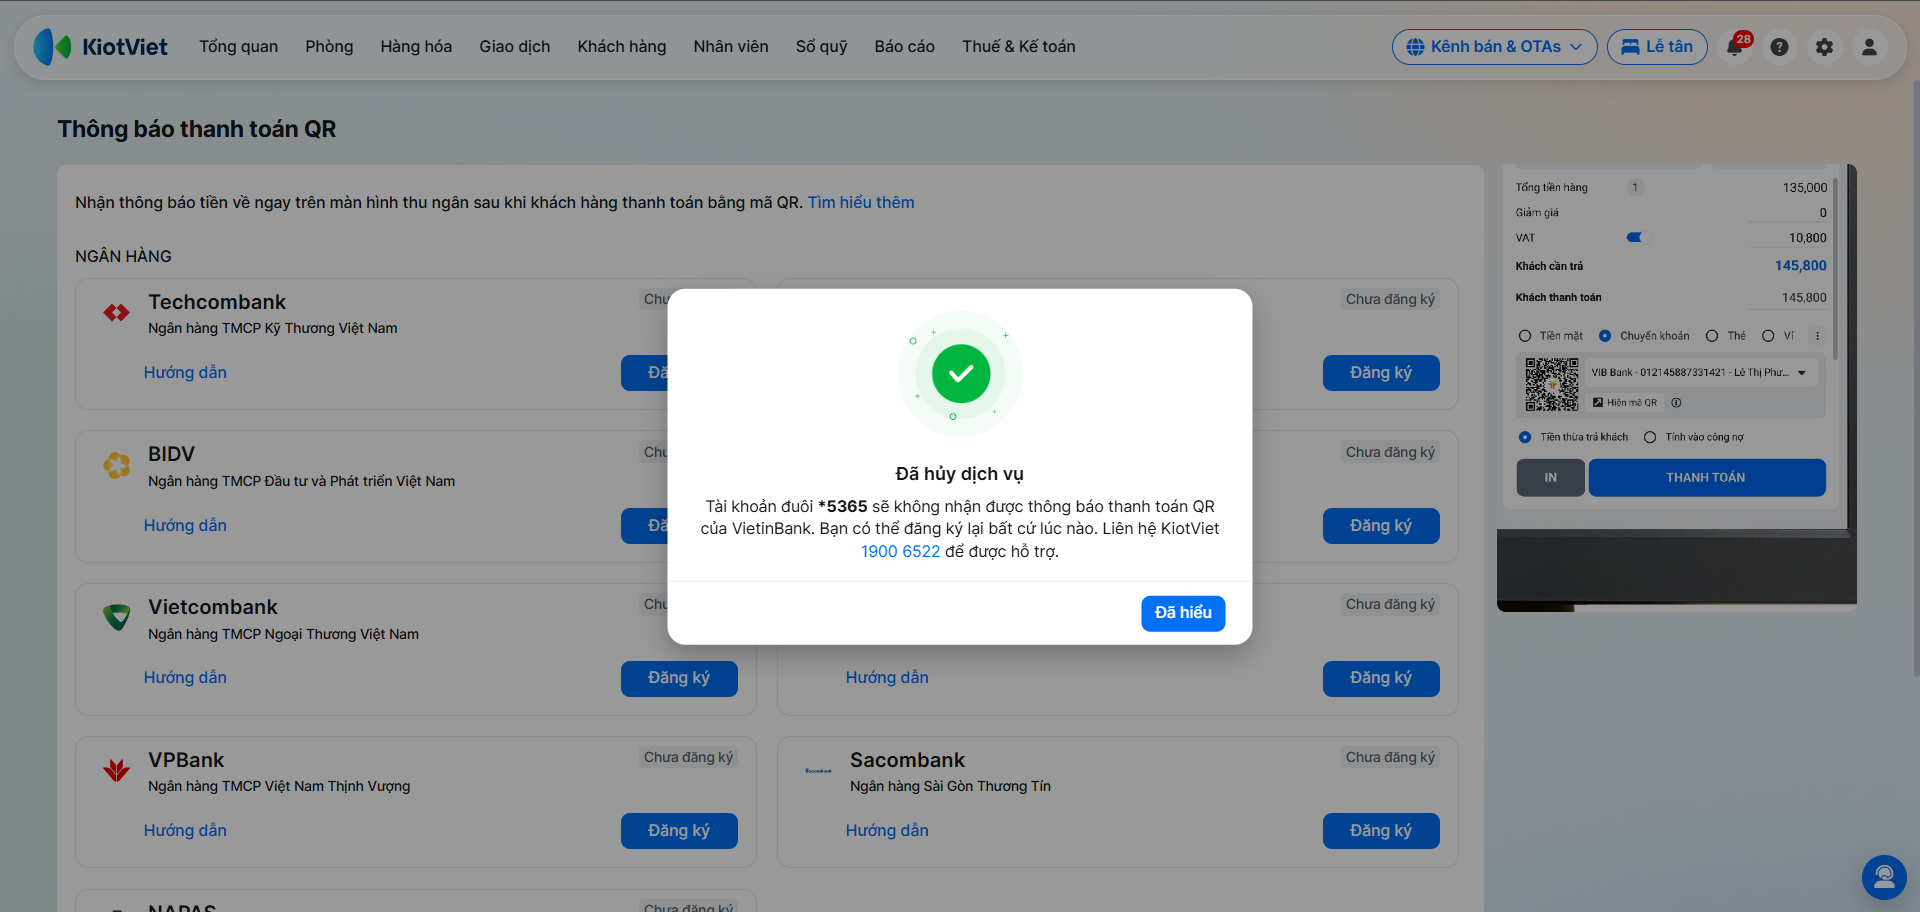Click the Thông báo thanh toán QR heading
1920x912 pixels.
click(197, 130)
